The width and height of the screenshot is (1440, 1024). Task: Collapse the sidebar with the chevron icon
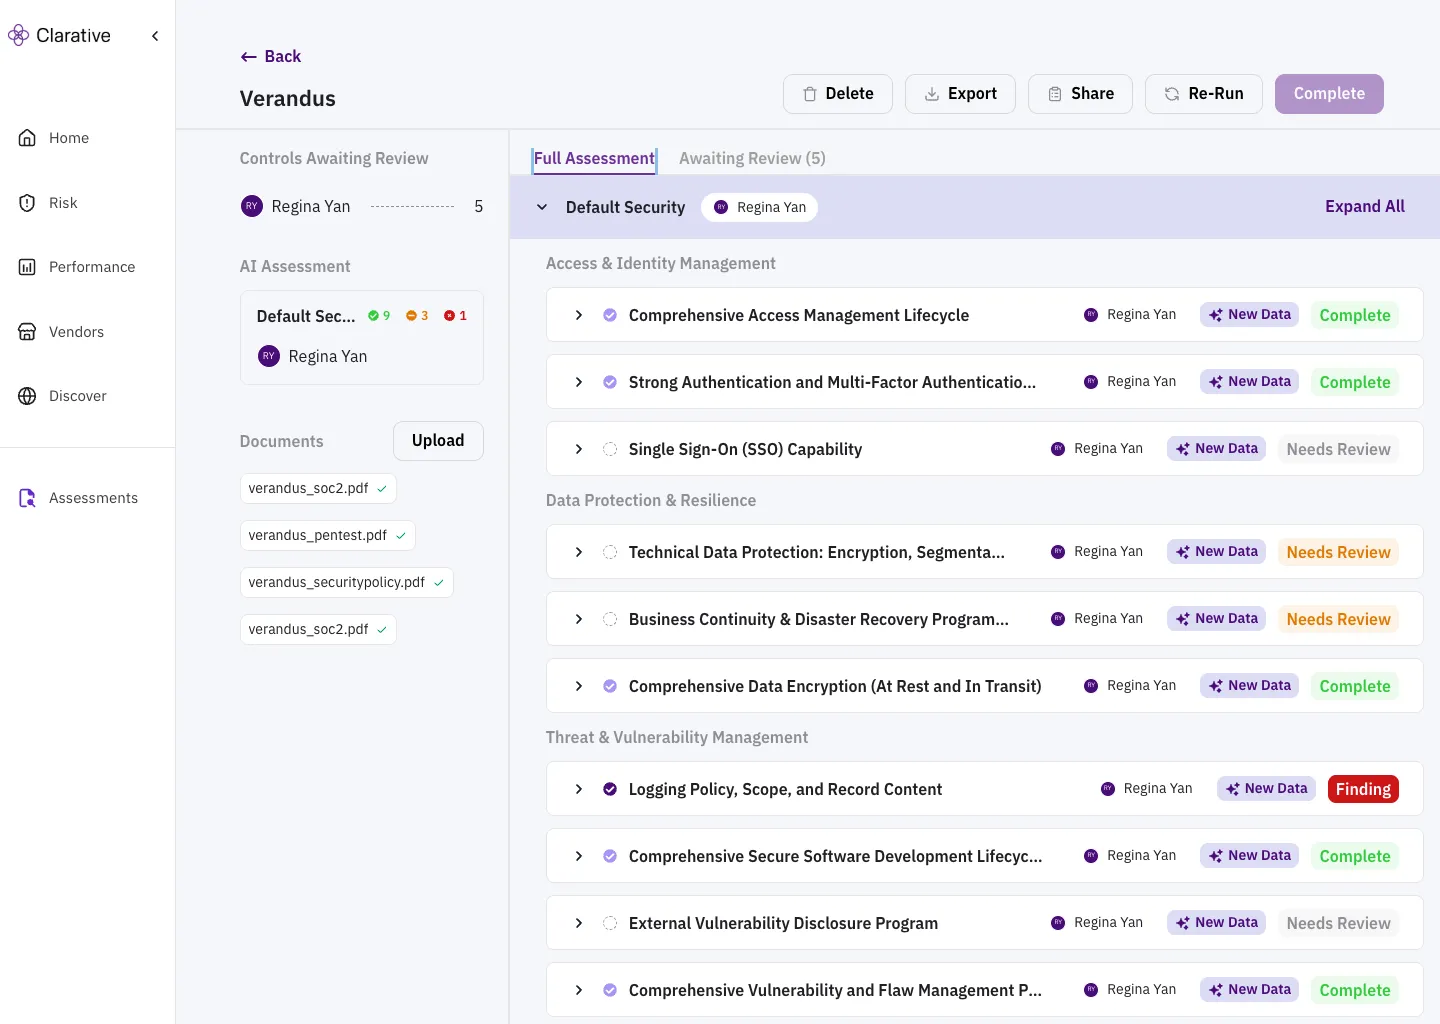(x=155, y=36)
